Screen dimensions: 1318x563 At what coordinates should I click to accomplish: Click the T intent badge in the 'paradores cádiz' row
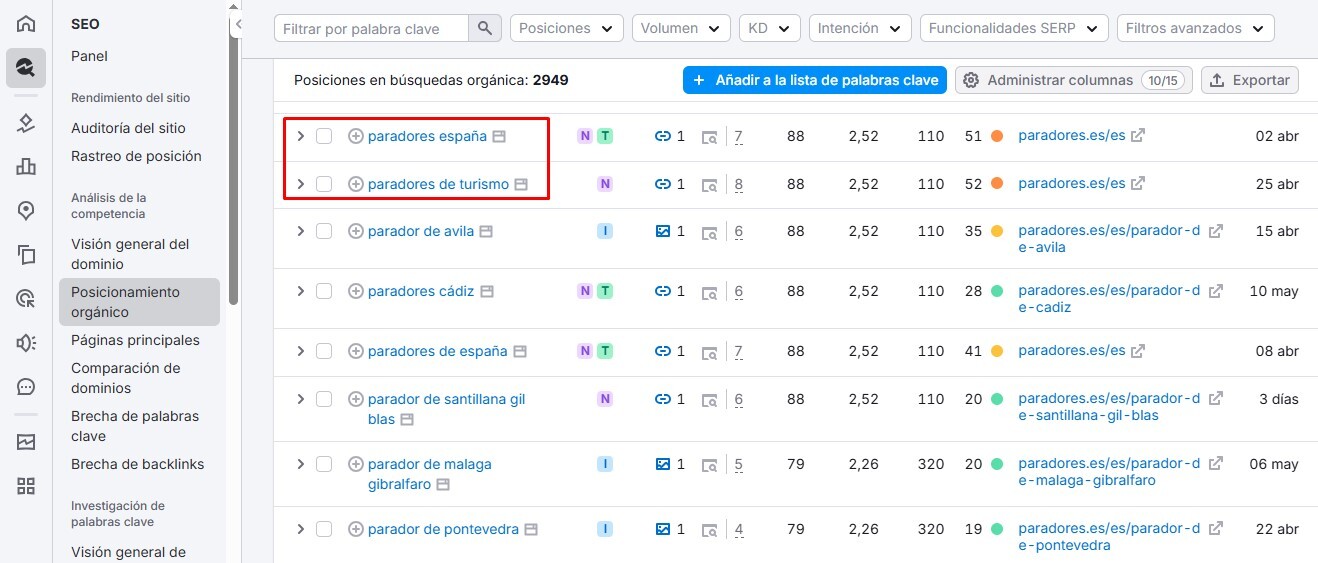(x=604, y=291)
